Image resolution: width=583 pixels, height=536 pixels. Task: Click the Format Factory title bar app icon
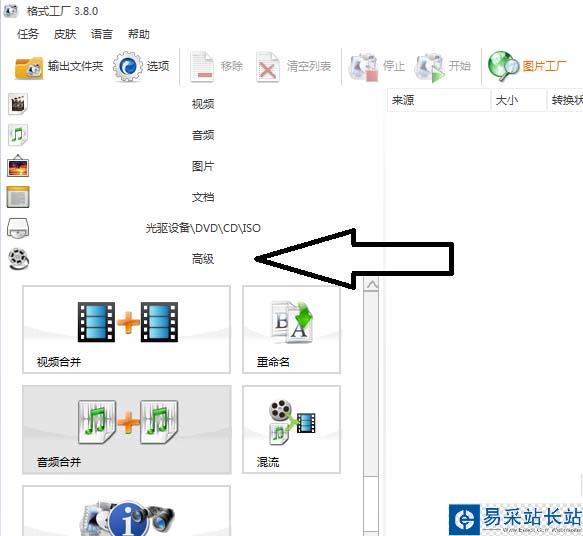(x=10, y=11)
